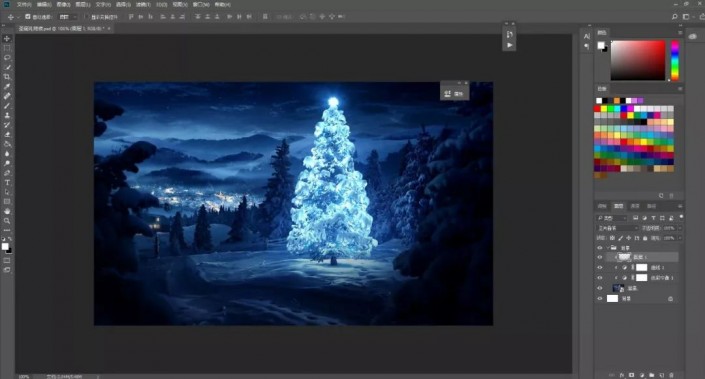This screenshot has height=379, width=705.
Task: Click the play button in collapsed Actions panel
Action: (509, 45)
